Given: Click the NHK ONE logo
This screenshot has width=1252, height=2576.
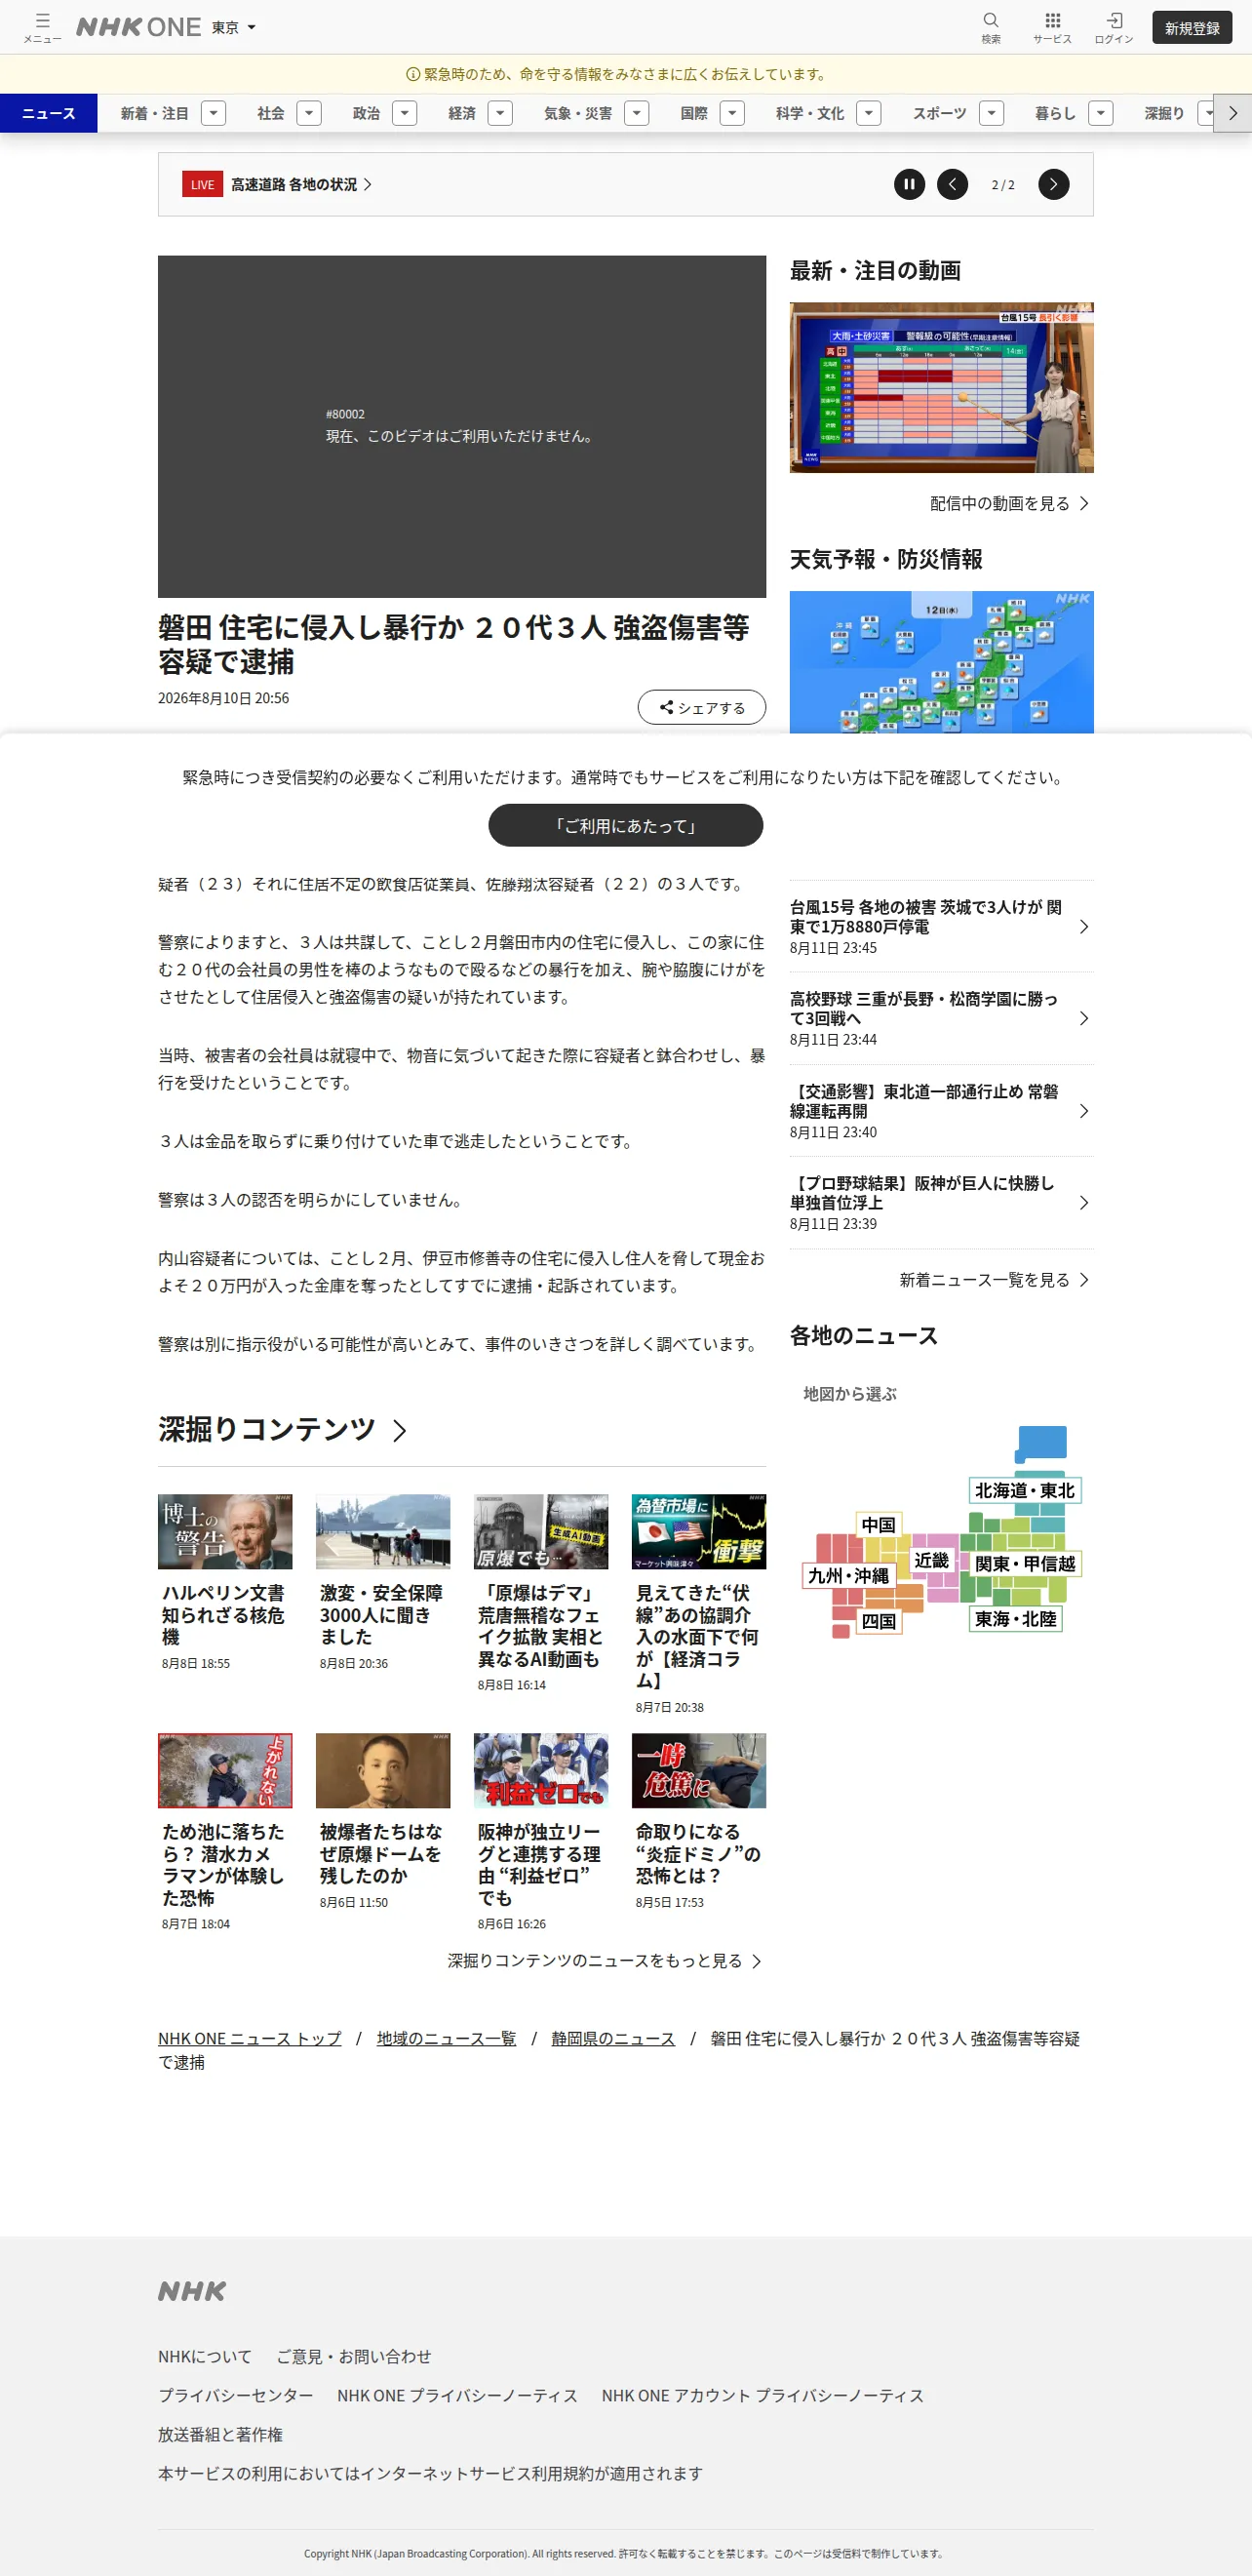Looking at the screenshot, I should tap(139, 27).
